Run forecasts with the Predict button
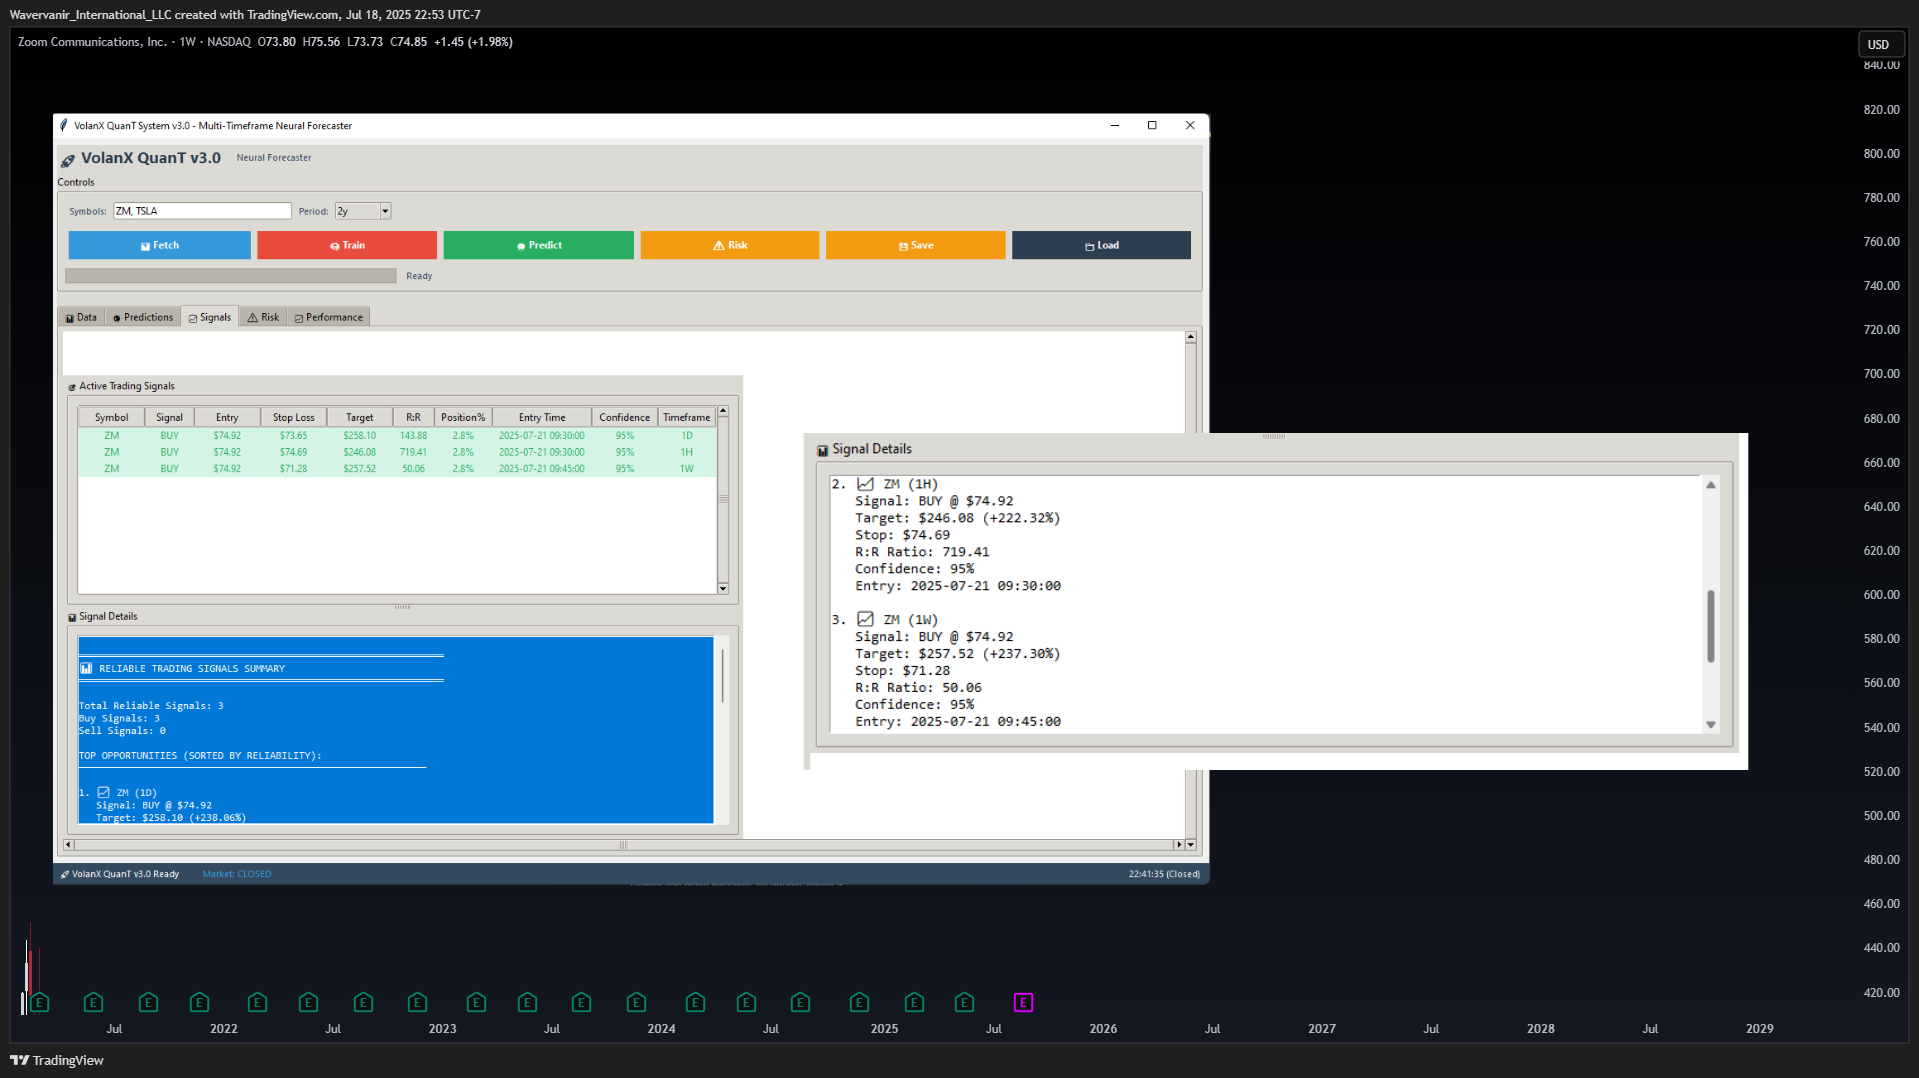 [x=538, y=245]
